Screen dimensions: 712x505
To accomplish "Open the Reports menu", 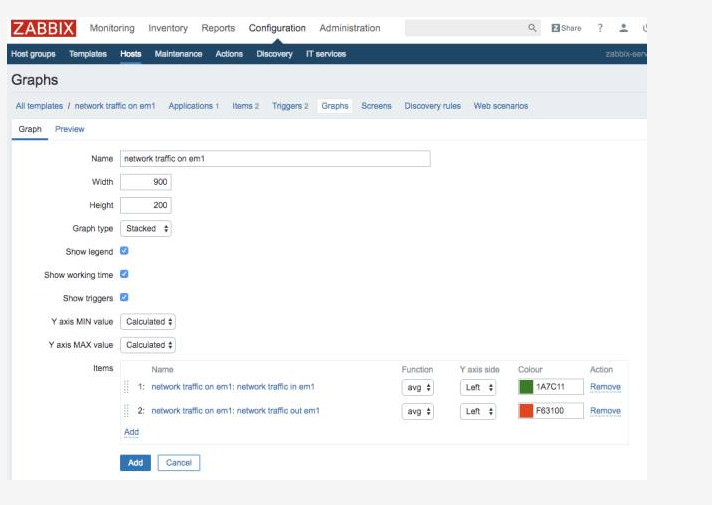I will point(218,28).
